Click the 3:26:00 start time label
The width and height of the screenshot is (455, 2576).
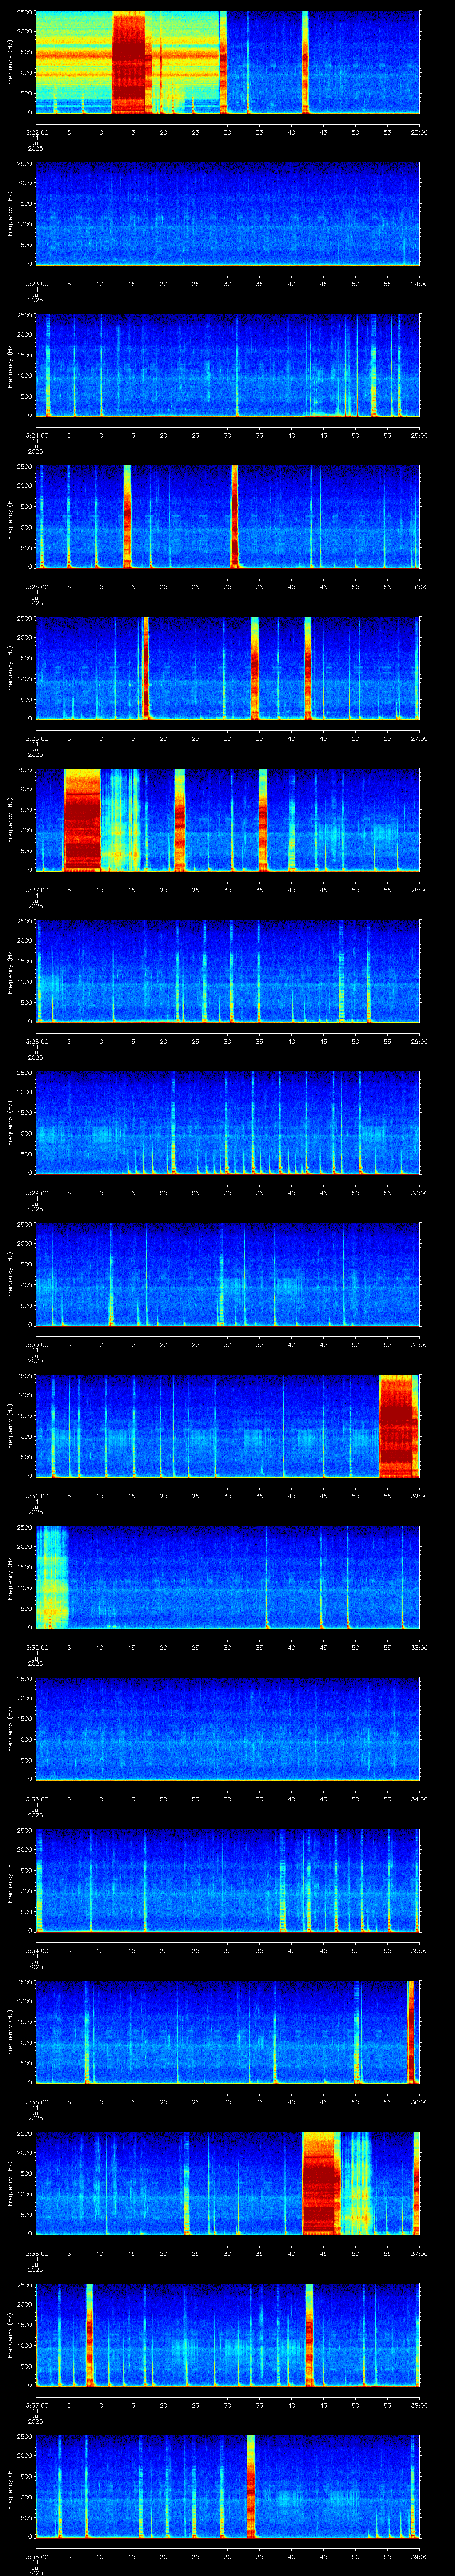click(x=37, y=738)
